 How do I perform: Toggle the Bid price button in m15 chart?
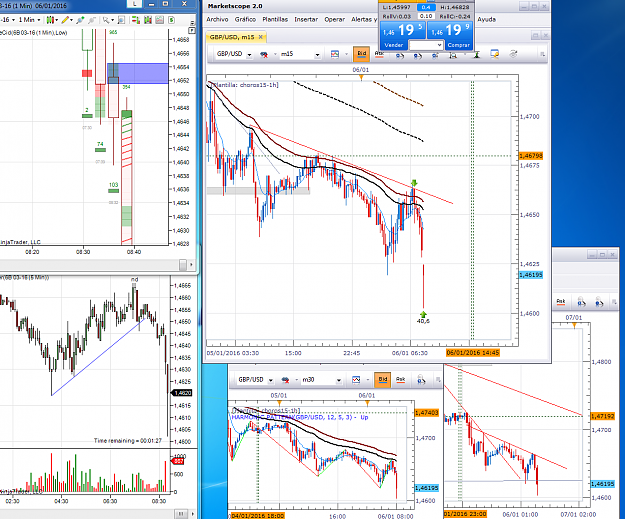point(362,54)
